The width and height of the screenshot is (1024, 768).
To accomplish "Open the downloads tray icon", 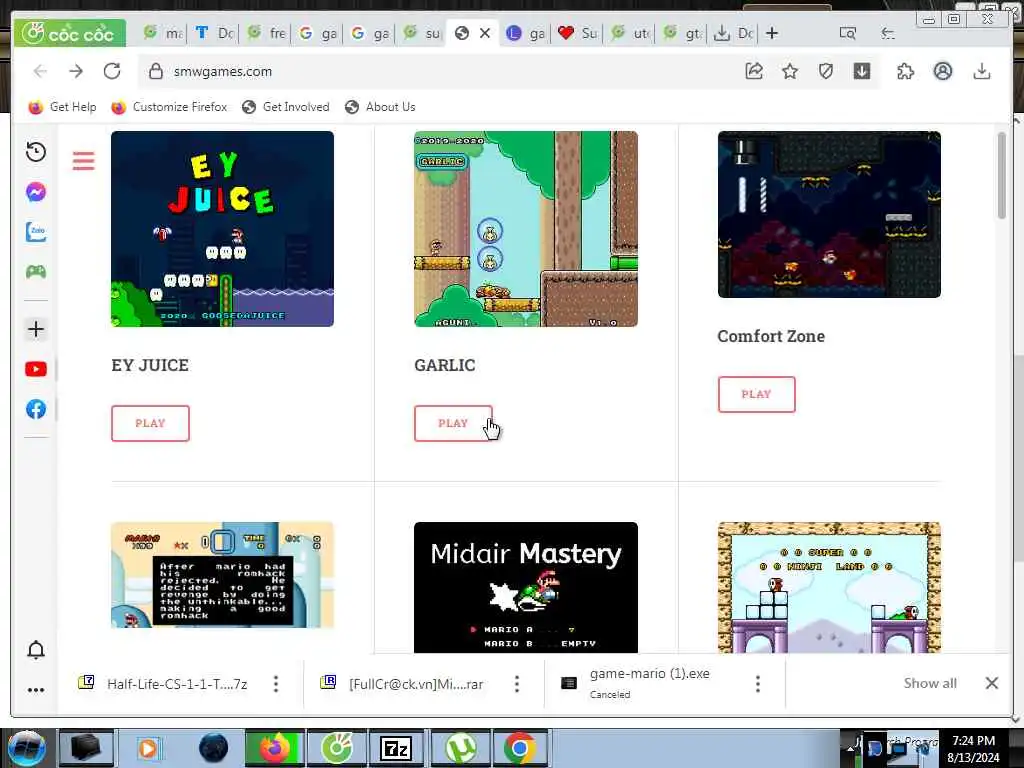I will coord(982,71).
